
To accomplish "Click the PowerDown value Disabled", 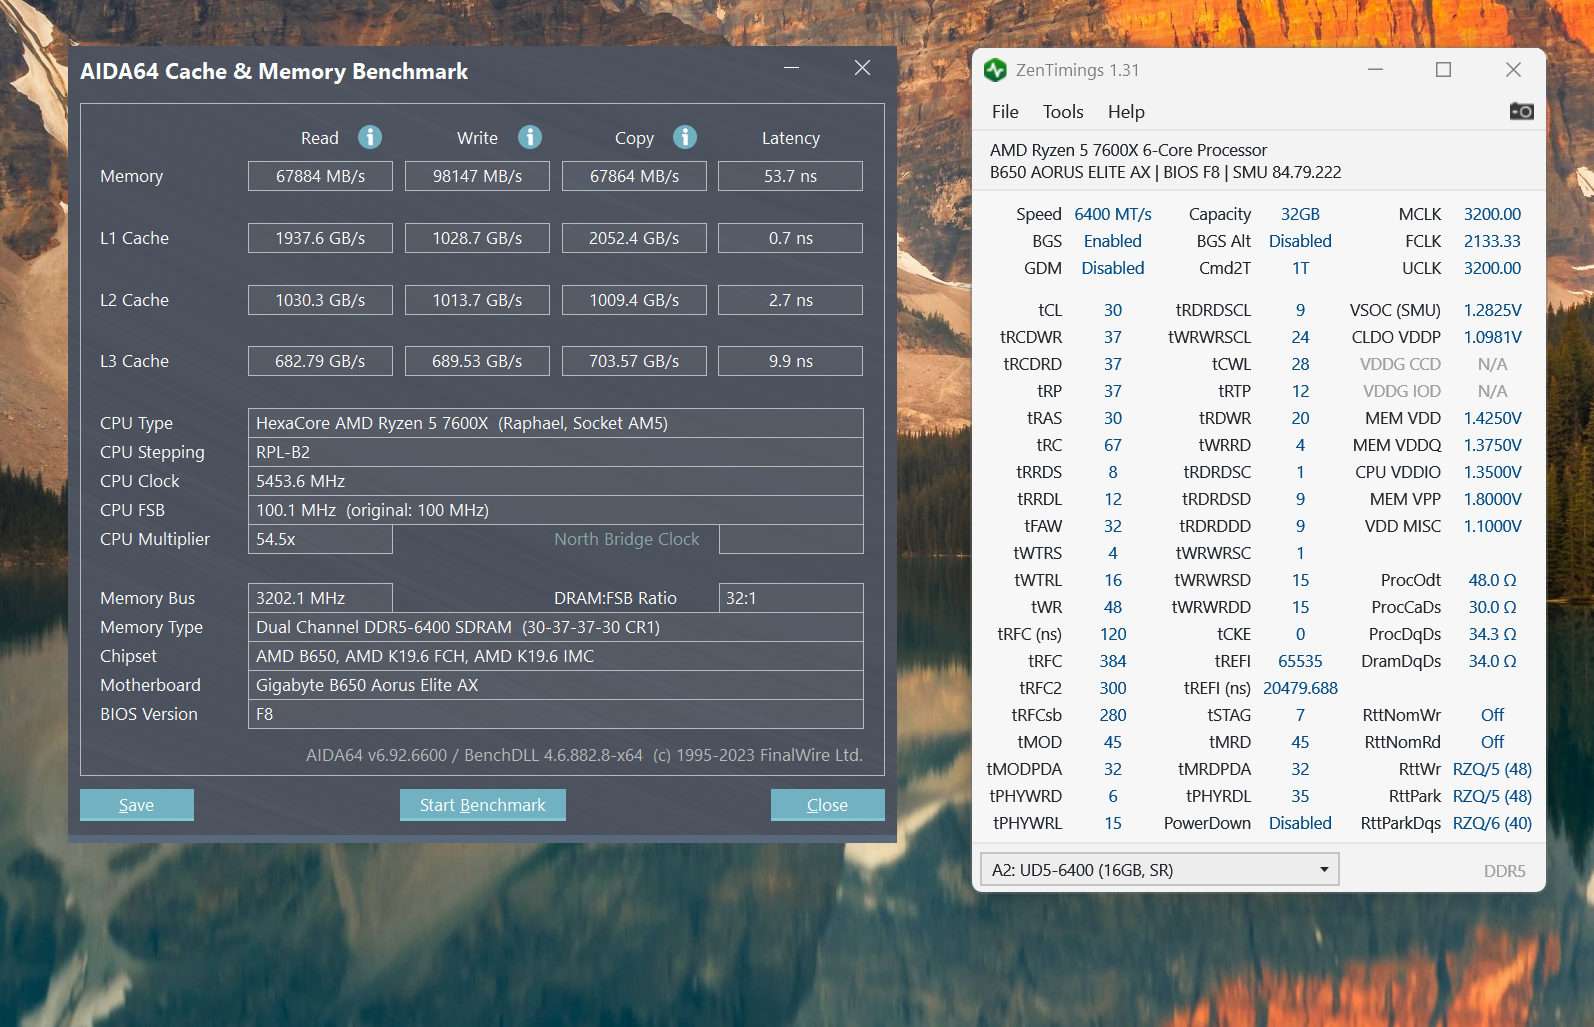I will (1300, 823).
